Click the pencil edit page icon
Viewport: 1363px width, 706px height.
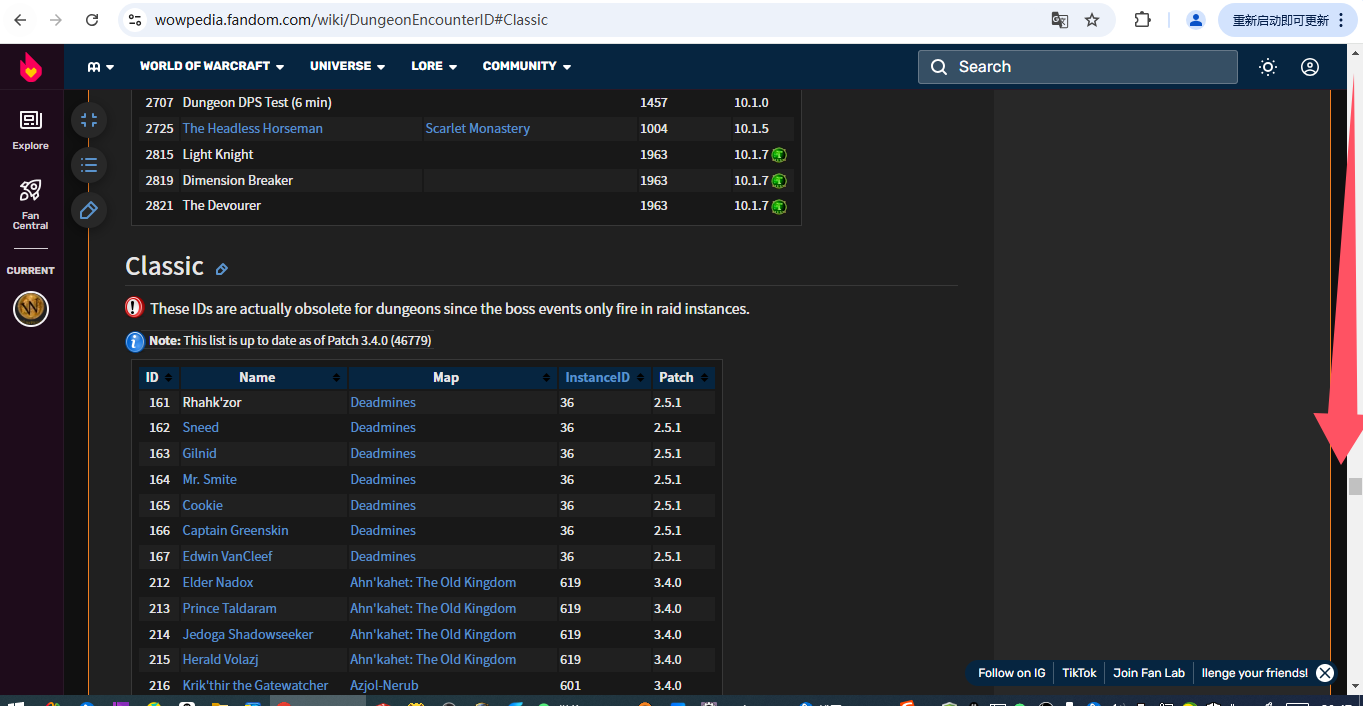89,210
